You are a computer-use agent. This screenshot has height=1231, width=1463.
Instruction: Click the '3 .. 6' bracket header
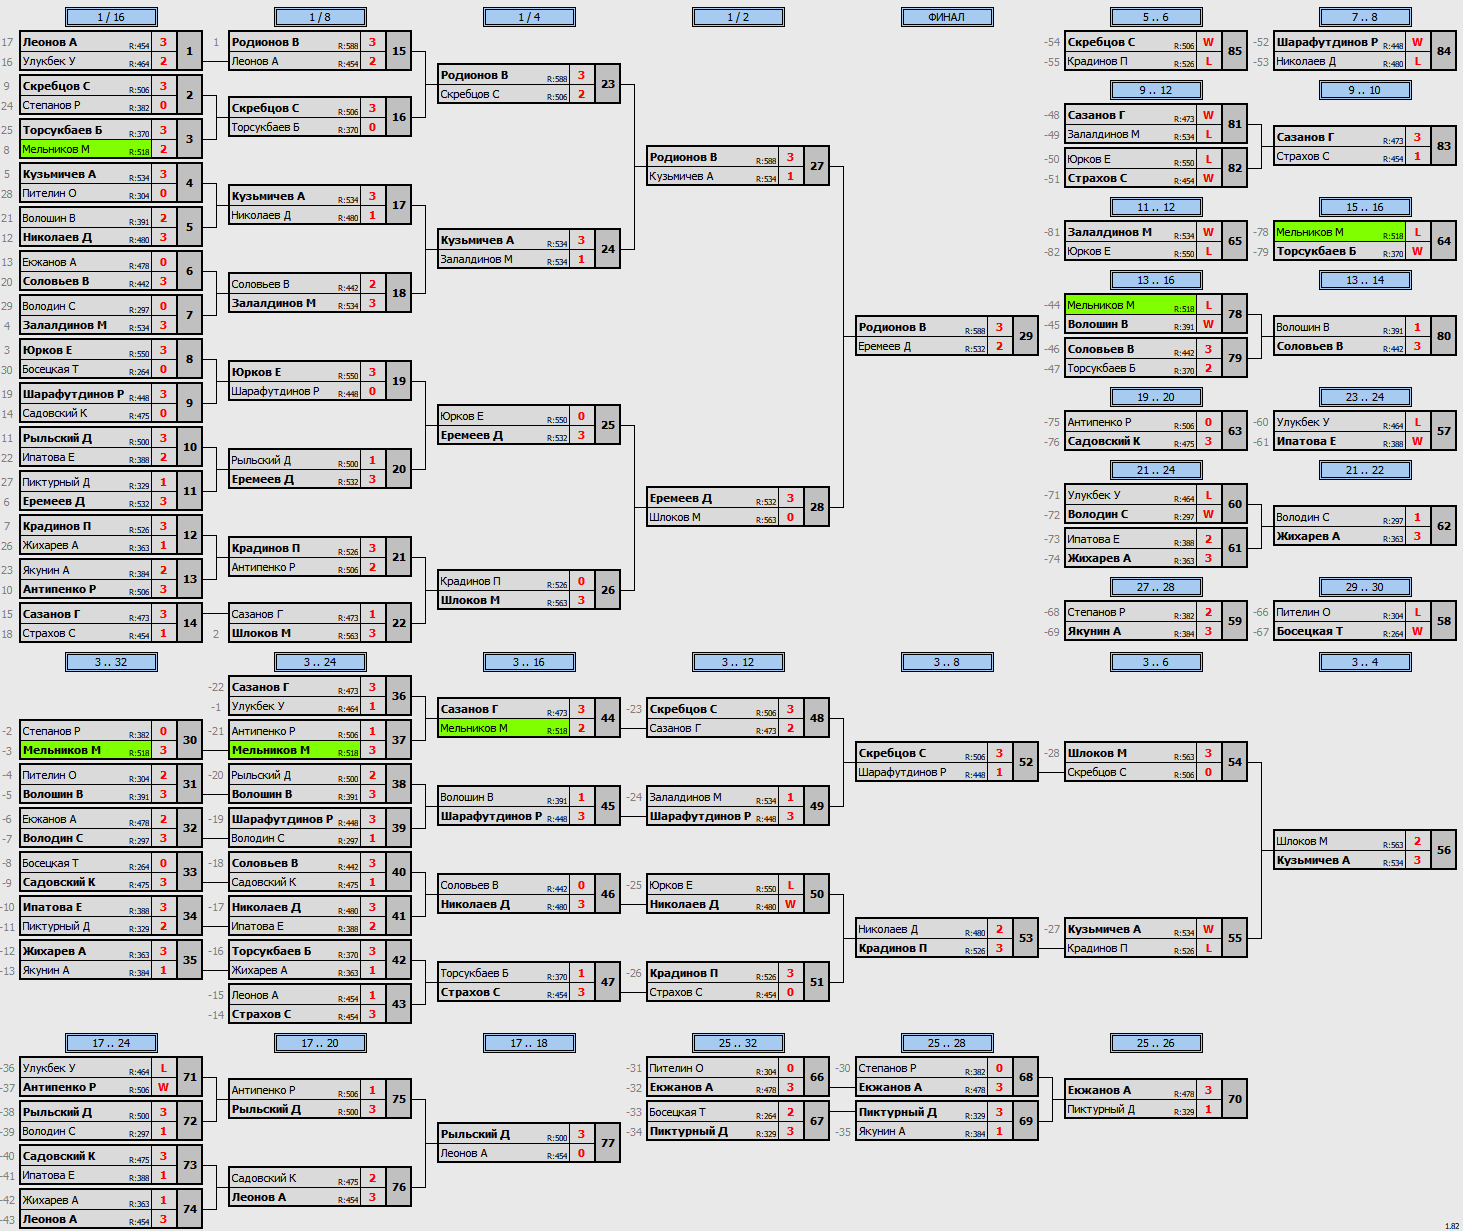(1156, 662)
